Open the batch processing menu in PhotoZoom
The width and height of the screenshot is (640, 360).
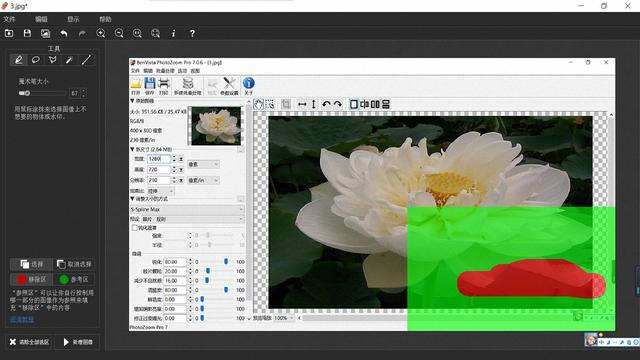point(165,71)
